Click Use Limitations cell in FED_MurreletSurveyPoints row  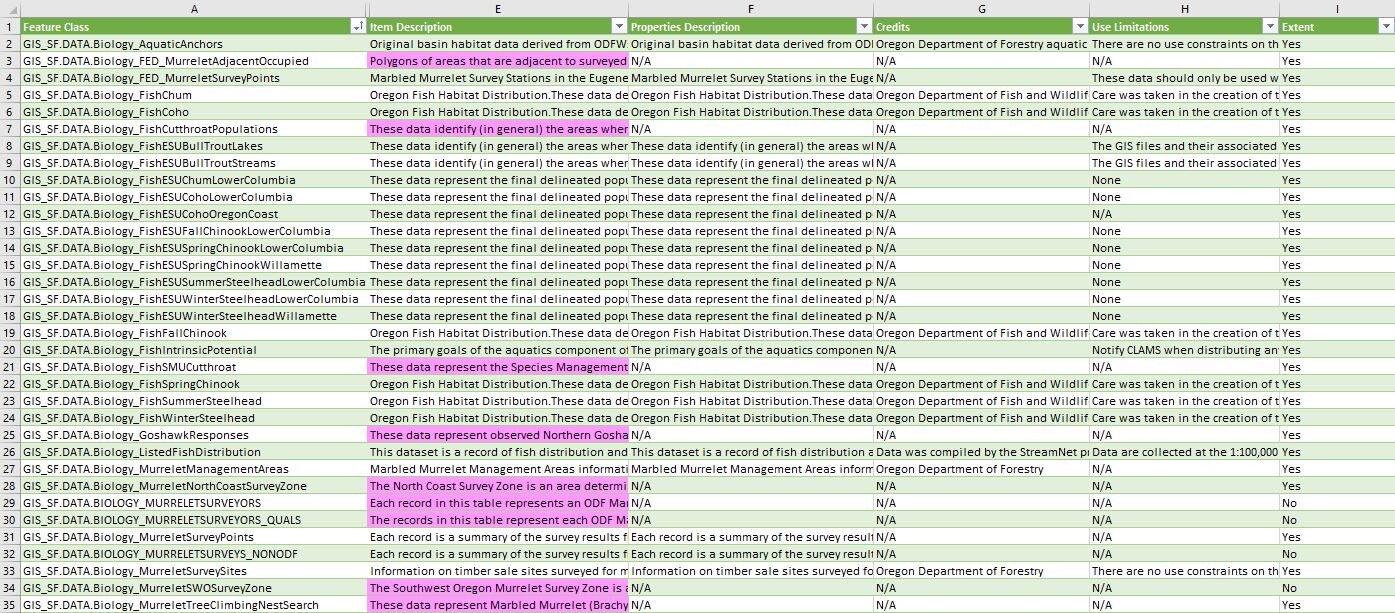(1184, 78)
